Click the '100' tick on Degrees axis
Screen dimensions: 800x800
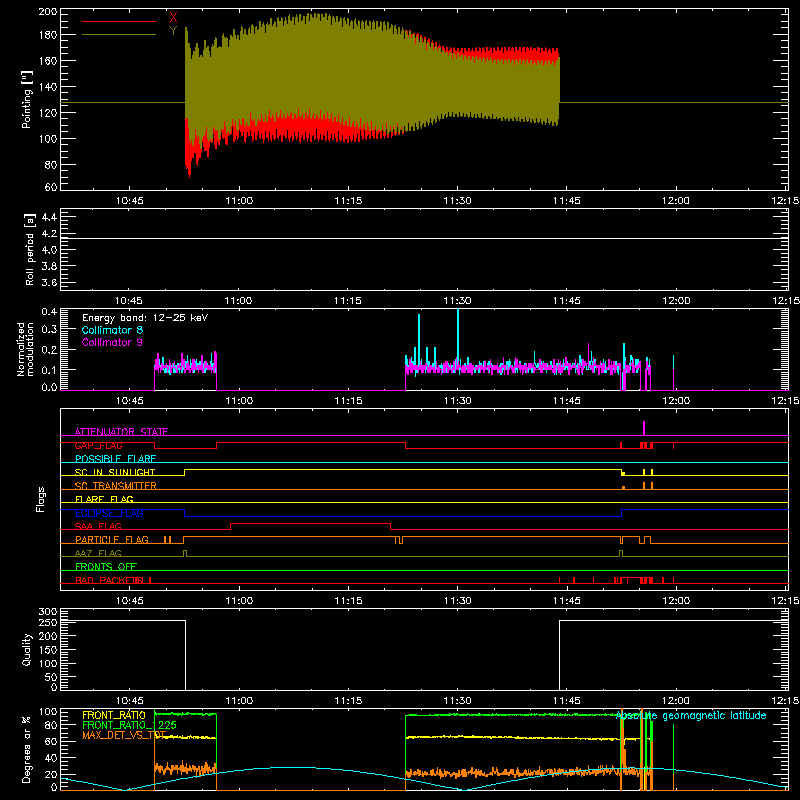(48, 712)
